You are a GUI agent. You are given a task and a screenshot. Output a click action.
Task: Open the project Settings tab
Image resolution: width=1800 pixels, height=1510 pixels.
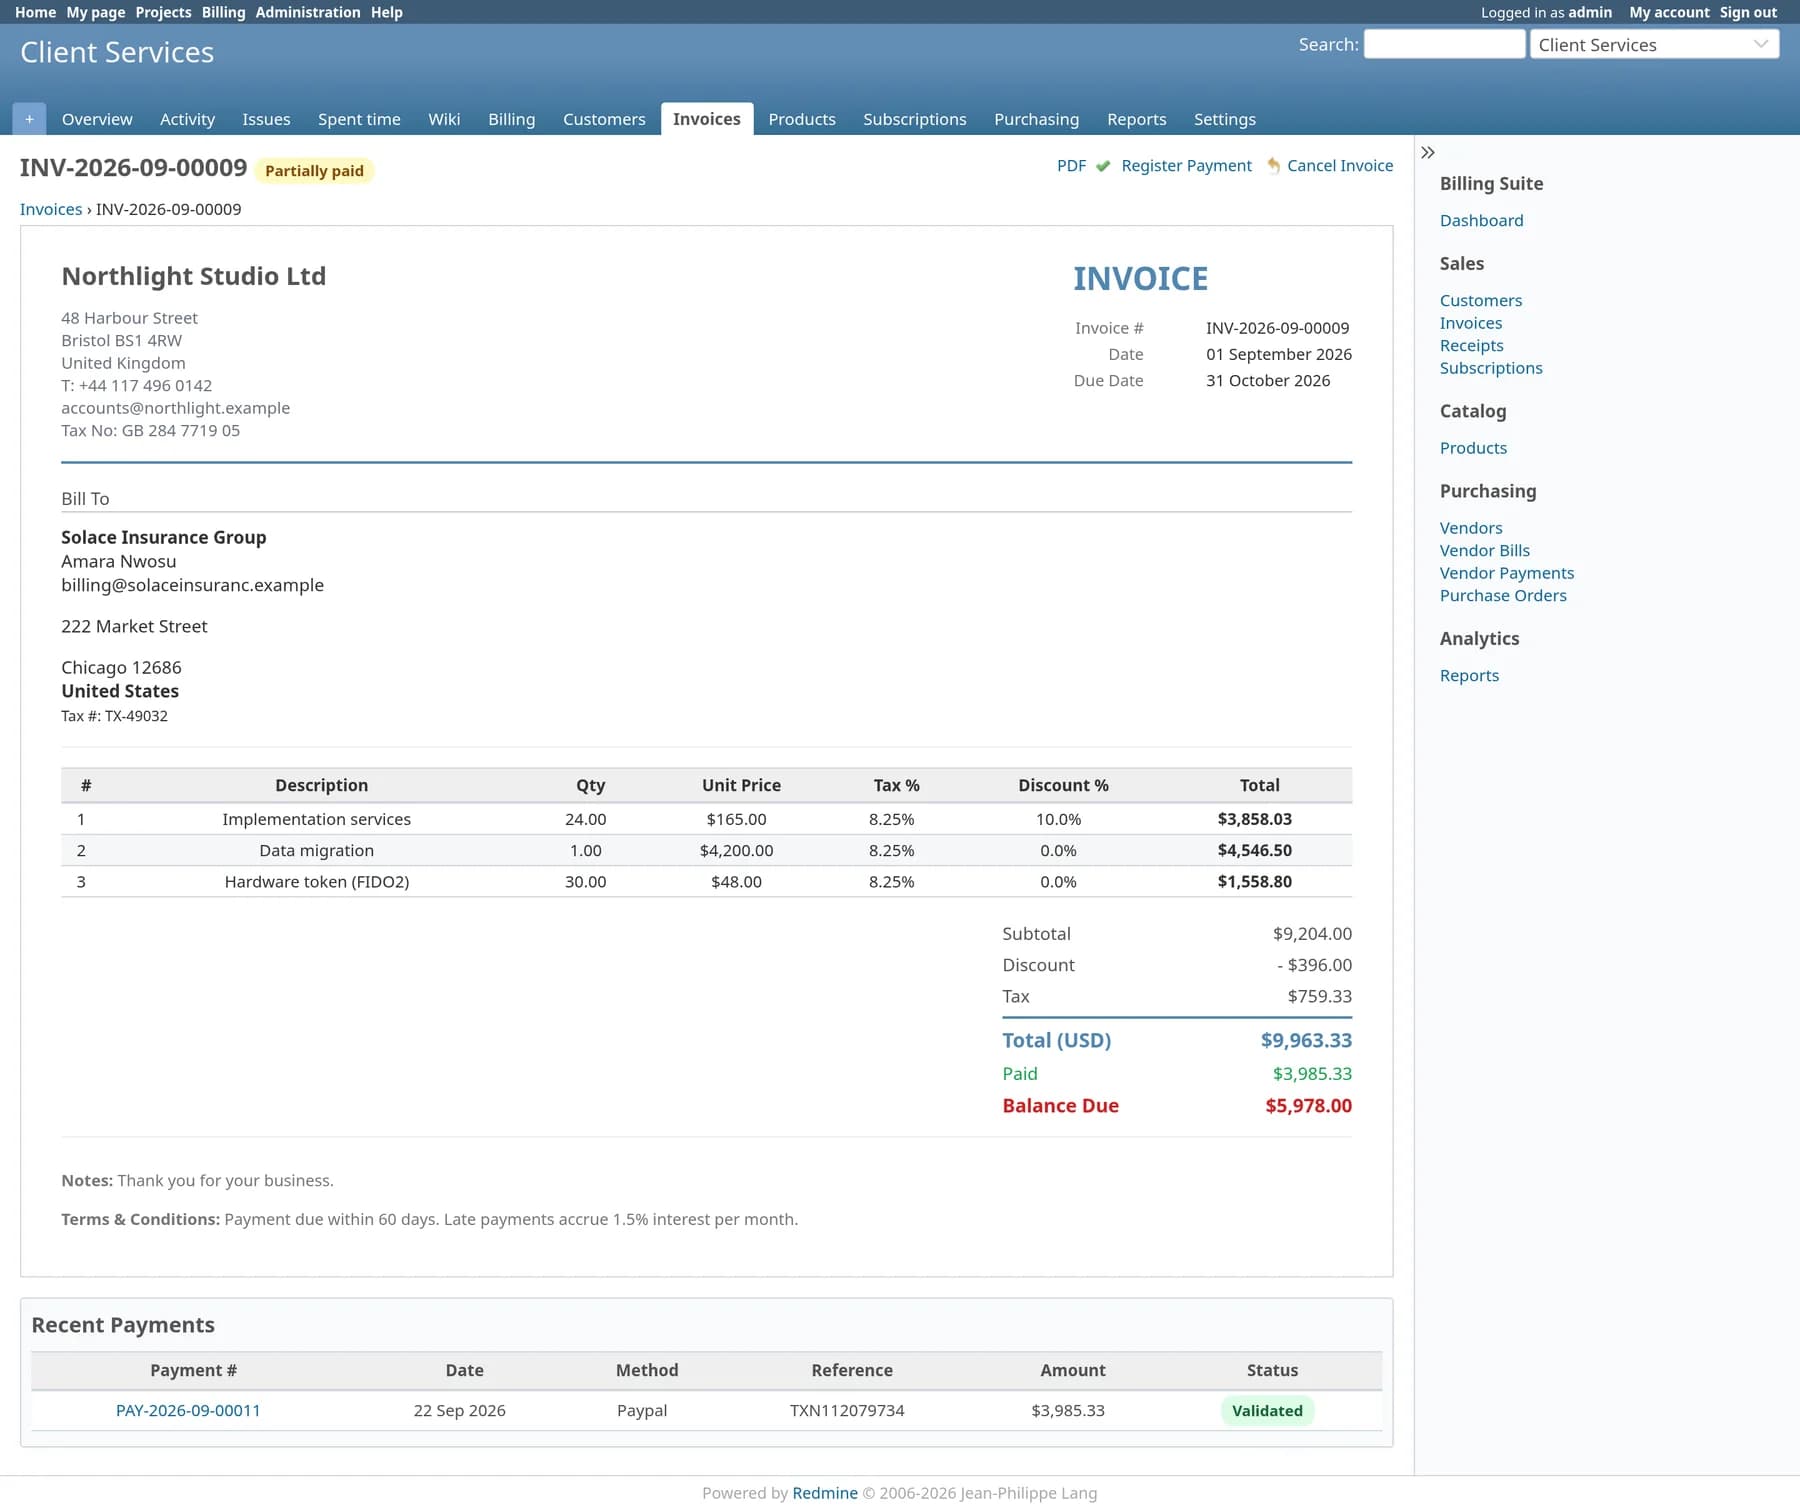coord(1224,119)
